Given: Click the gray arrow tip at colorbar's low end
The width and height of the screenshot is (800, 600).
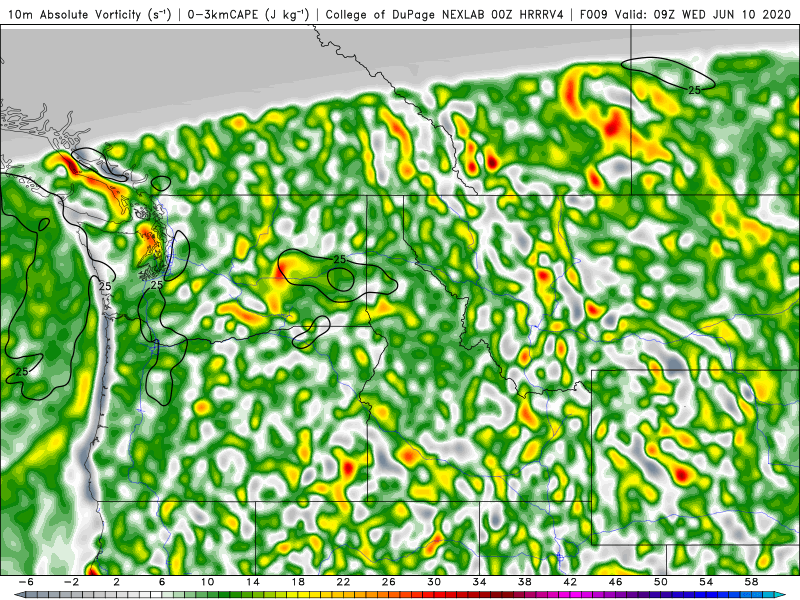Looking at the screenshot, I should pyautogui.click(x=18, y=595).
